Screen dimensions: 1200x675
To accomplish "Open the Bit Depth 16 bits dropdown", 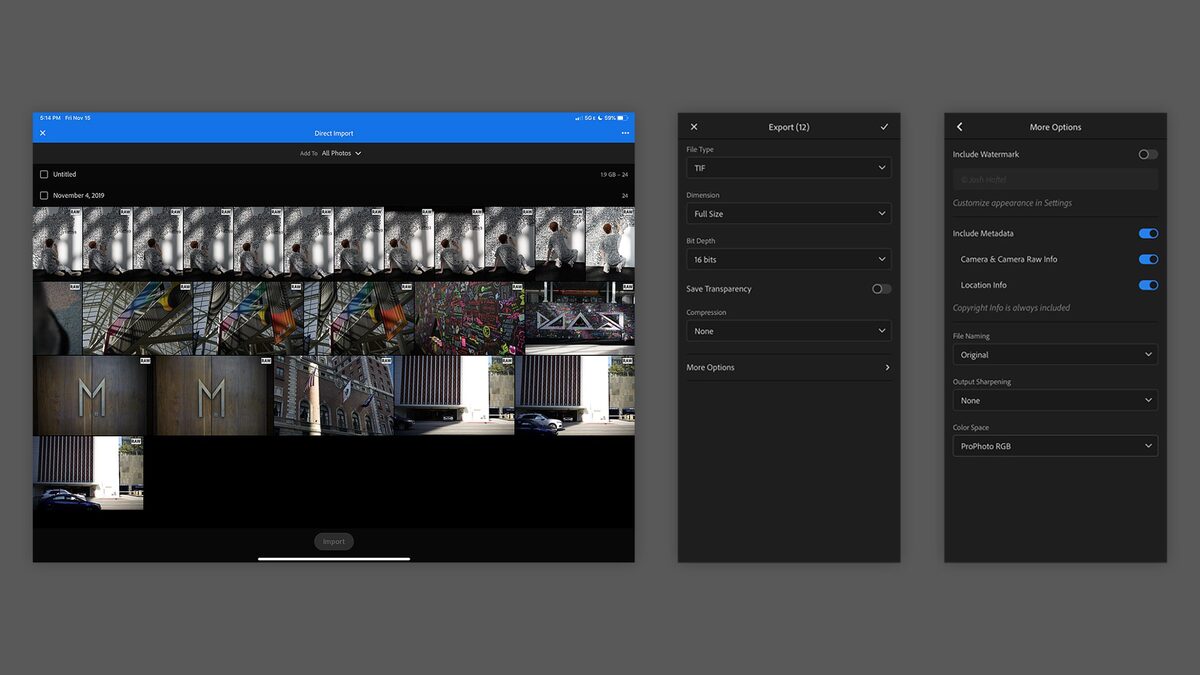I will tap(789, 259).
